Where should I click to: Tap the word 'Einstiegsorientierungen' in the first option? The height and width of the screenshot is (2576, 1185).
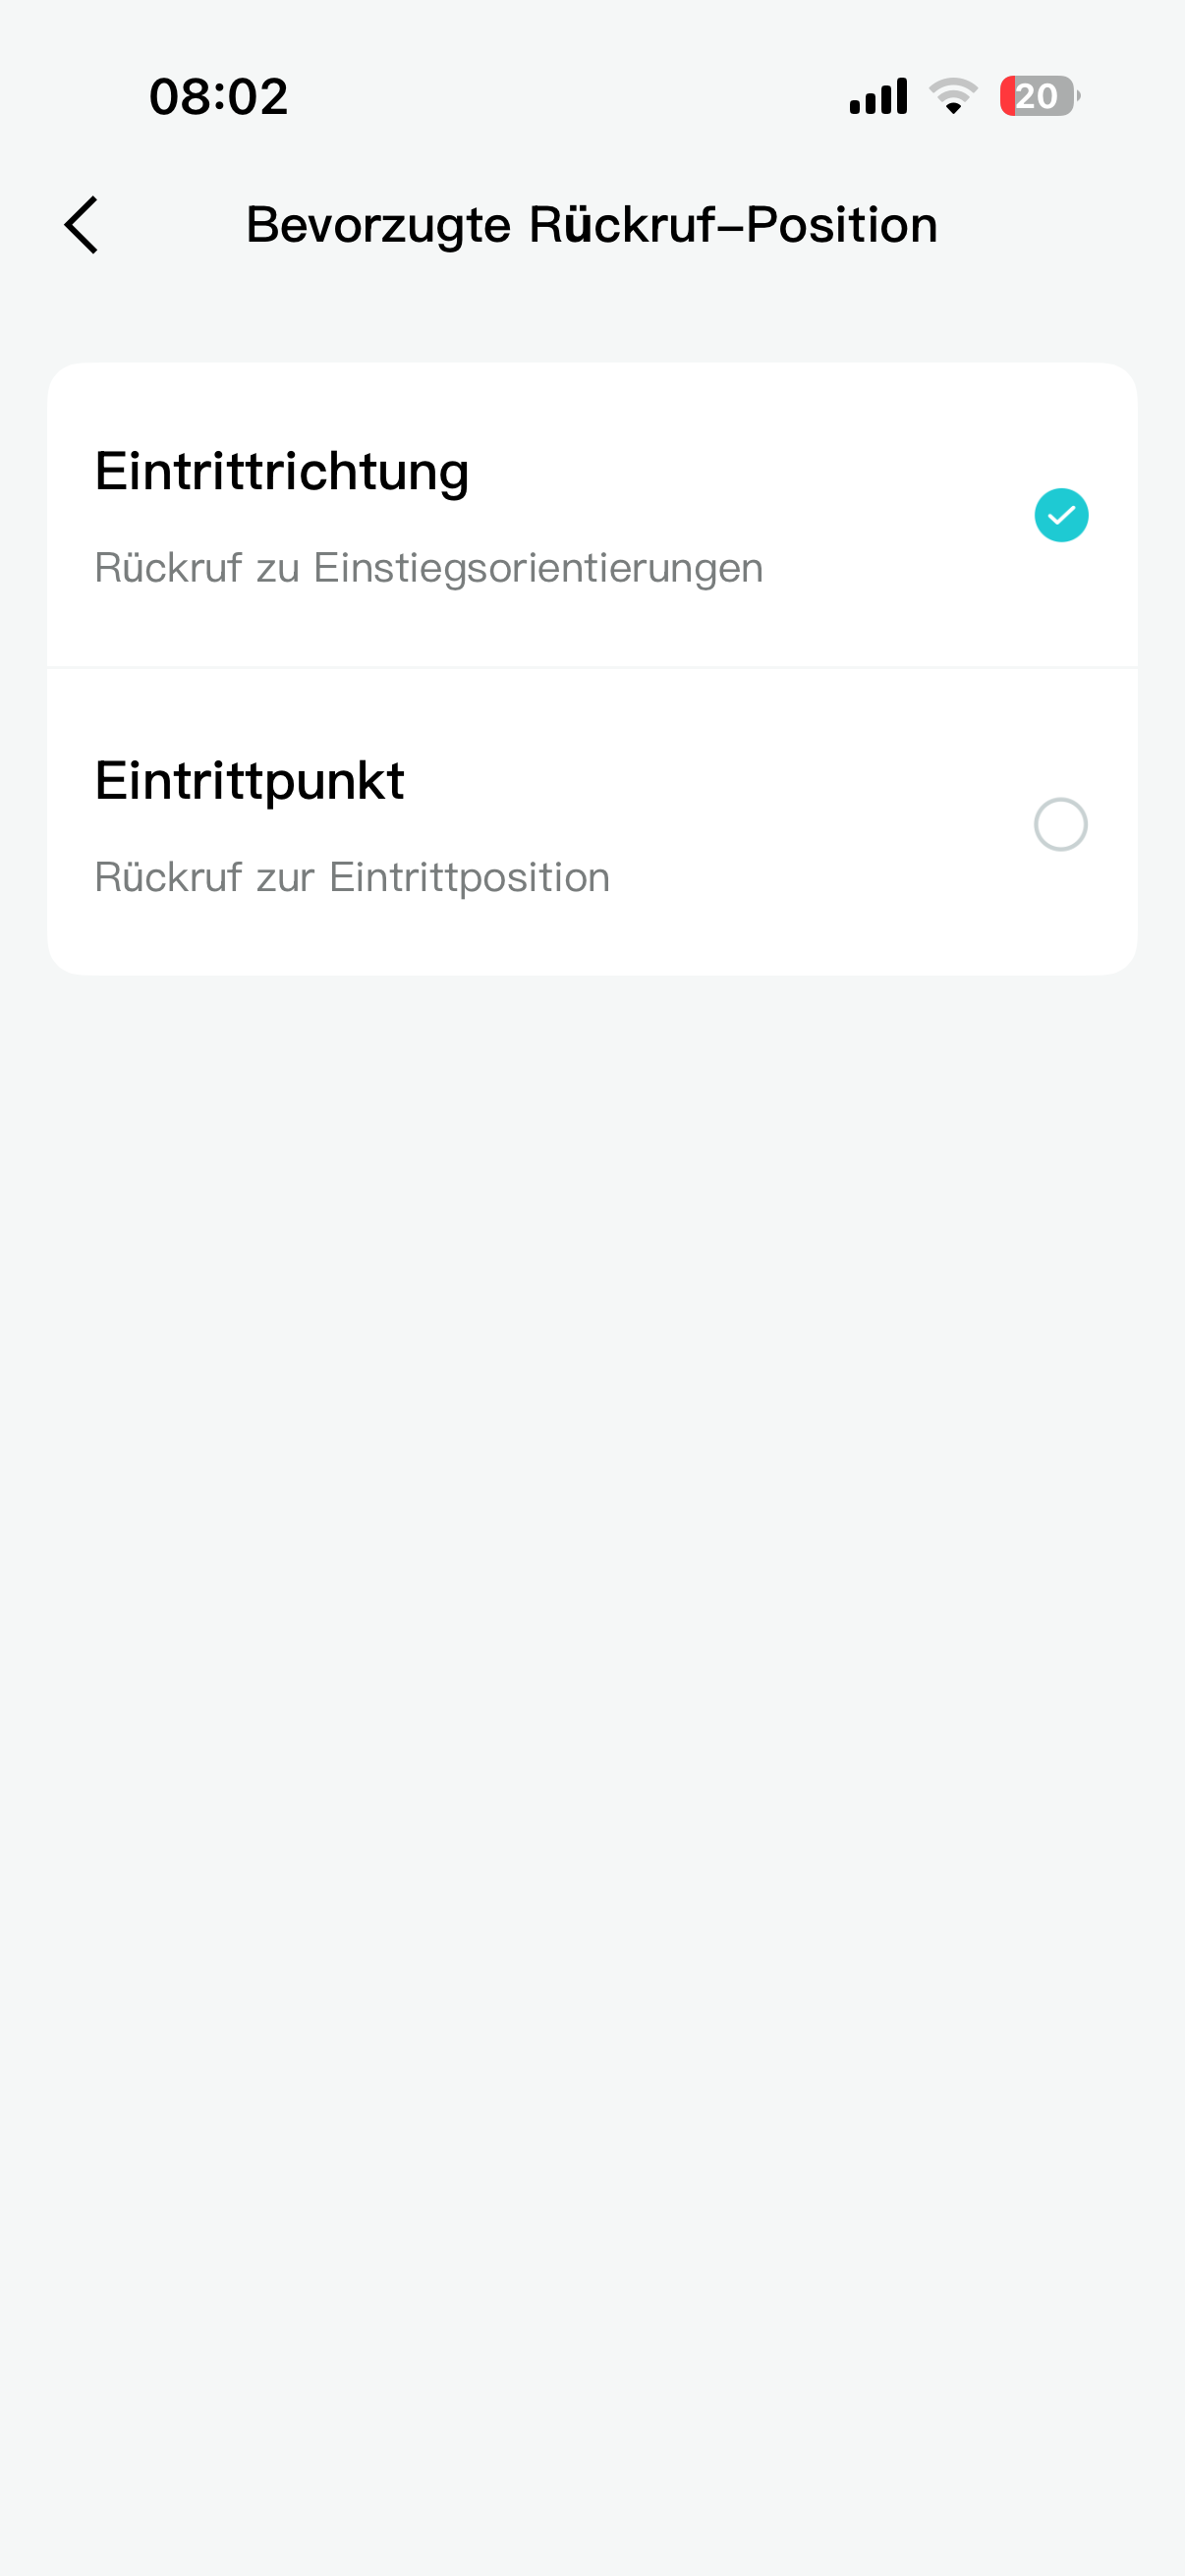click(539, 568)
